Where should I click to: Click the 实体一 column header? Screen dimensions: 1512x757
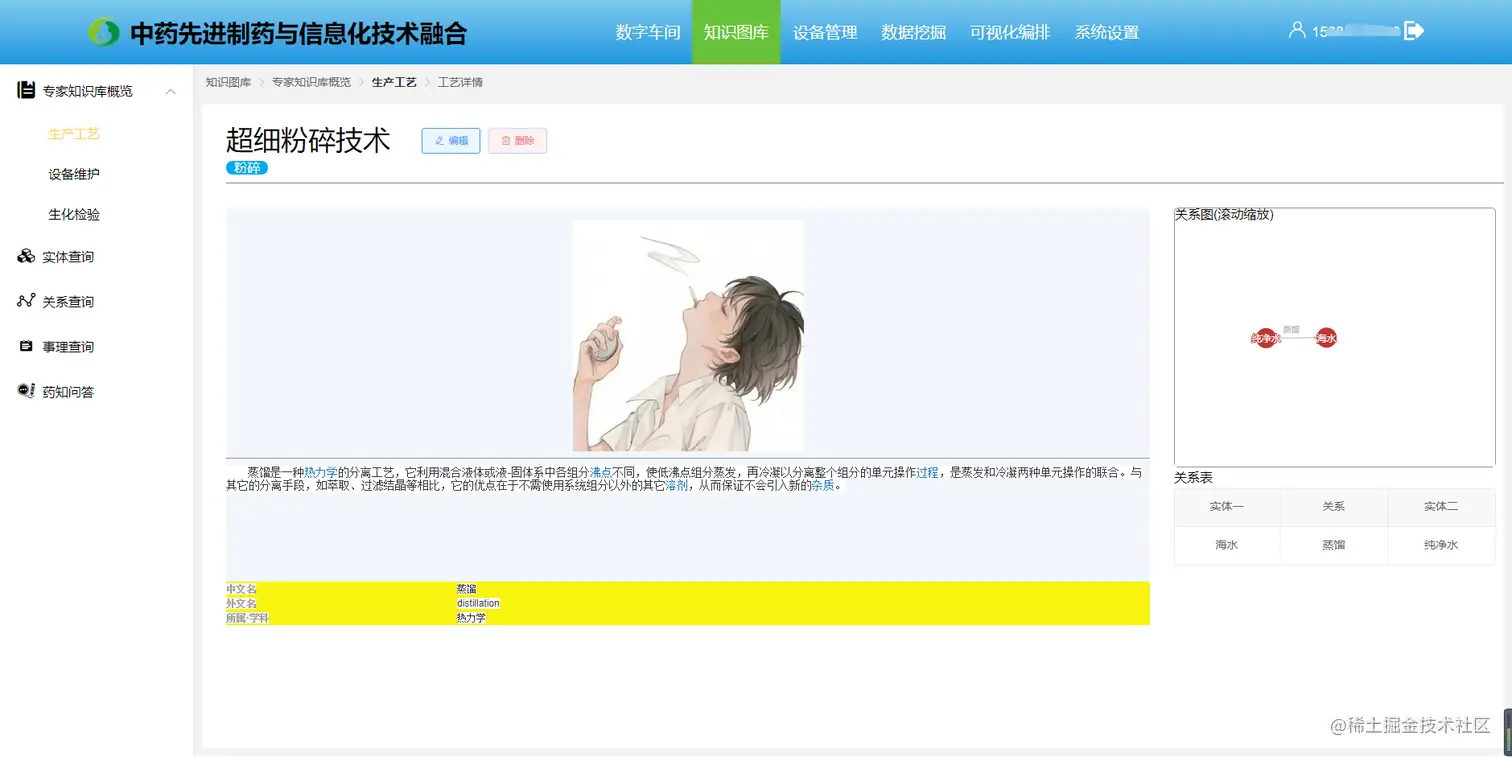pos(1227,507)
